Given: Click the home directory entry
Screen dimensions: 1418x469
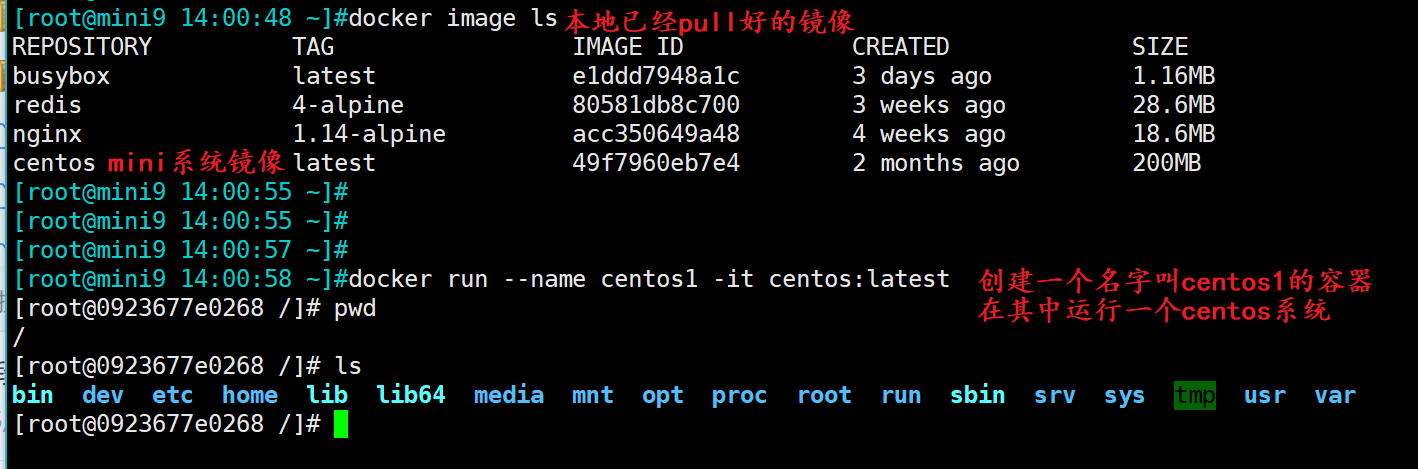Looking at the screenshot, I should [250, 395].
